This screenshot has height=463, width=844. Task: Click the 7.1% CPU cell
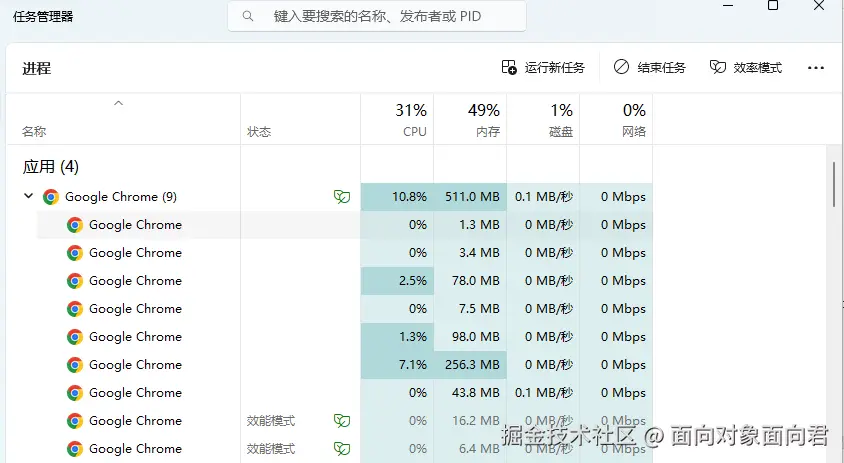(397, 364)
